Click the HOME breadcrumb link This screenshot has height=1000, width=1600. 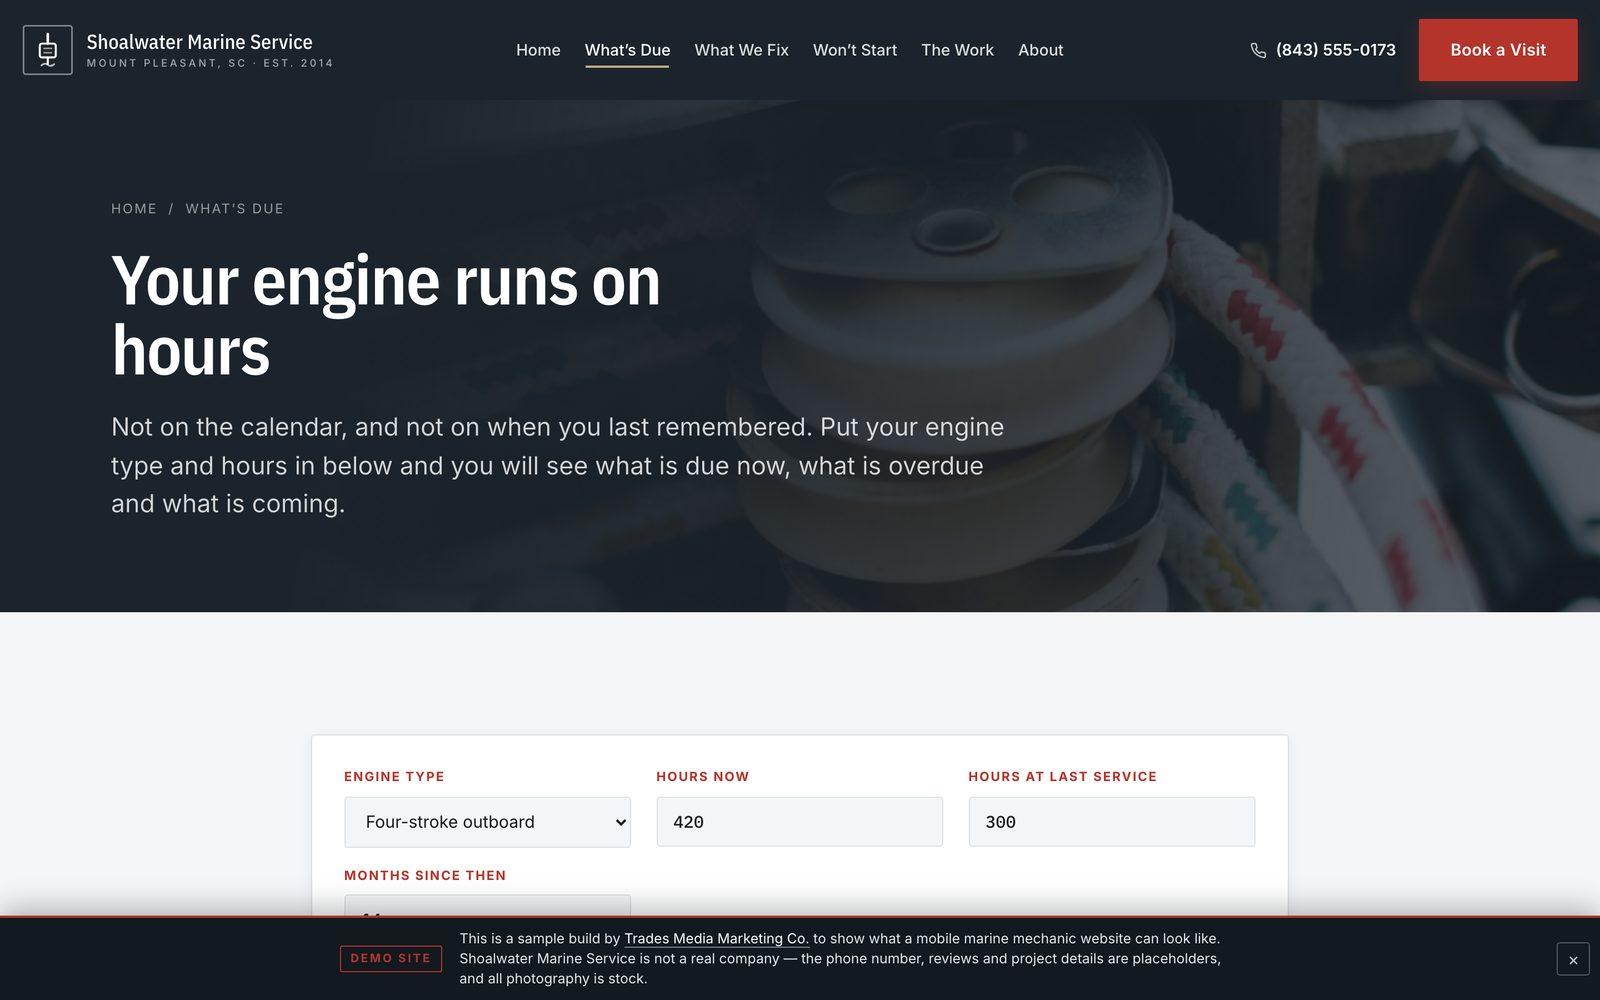pos(134,209)
